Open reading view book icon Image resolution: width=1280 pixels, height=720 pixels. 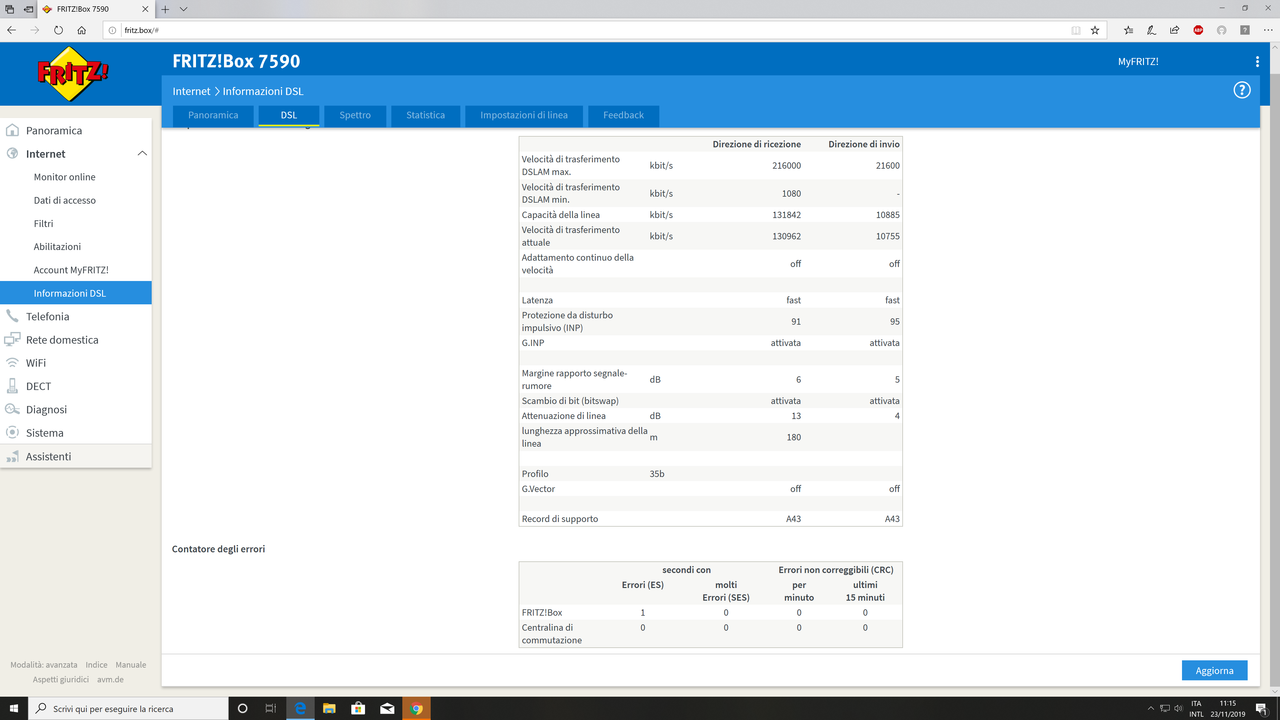pos(1076,30)
